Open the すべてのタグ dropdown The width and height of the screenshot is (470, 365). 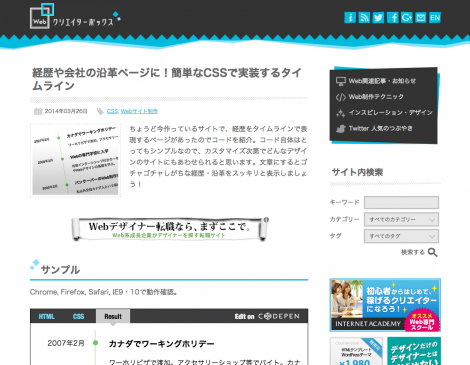point(401,236)
